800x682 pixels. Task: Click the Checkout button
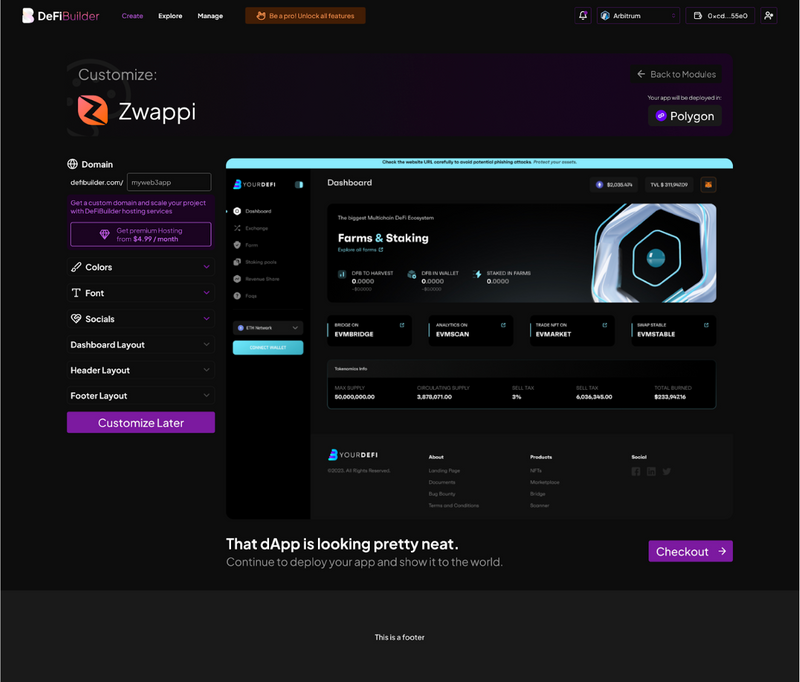click(690, 551)
